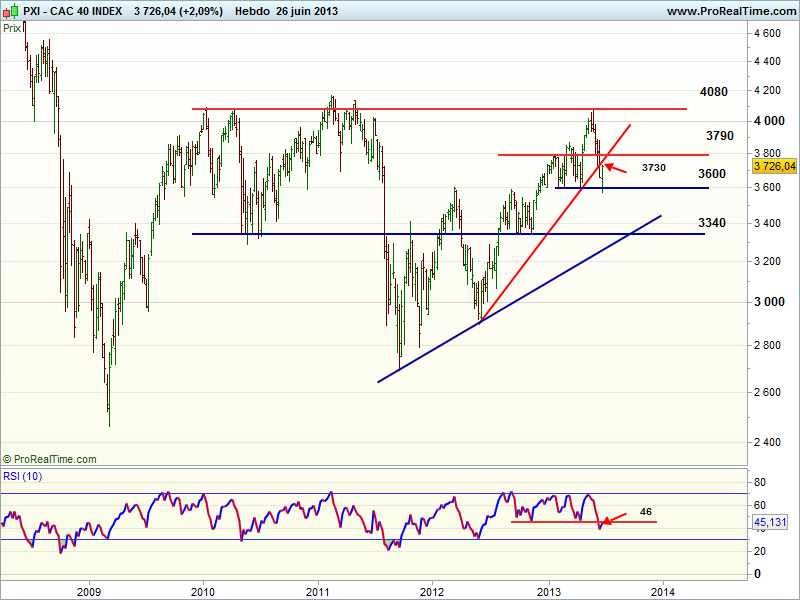The image size is (800, 600).
Task: Click the red arrow in RSI panel
Action: (613, 518)
